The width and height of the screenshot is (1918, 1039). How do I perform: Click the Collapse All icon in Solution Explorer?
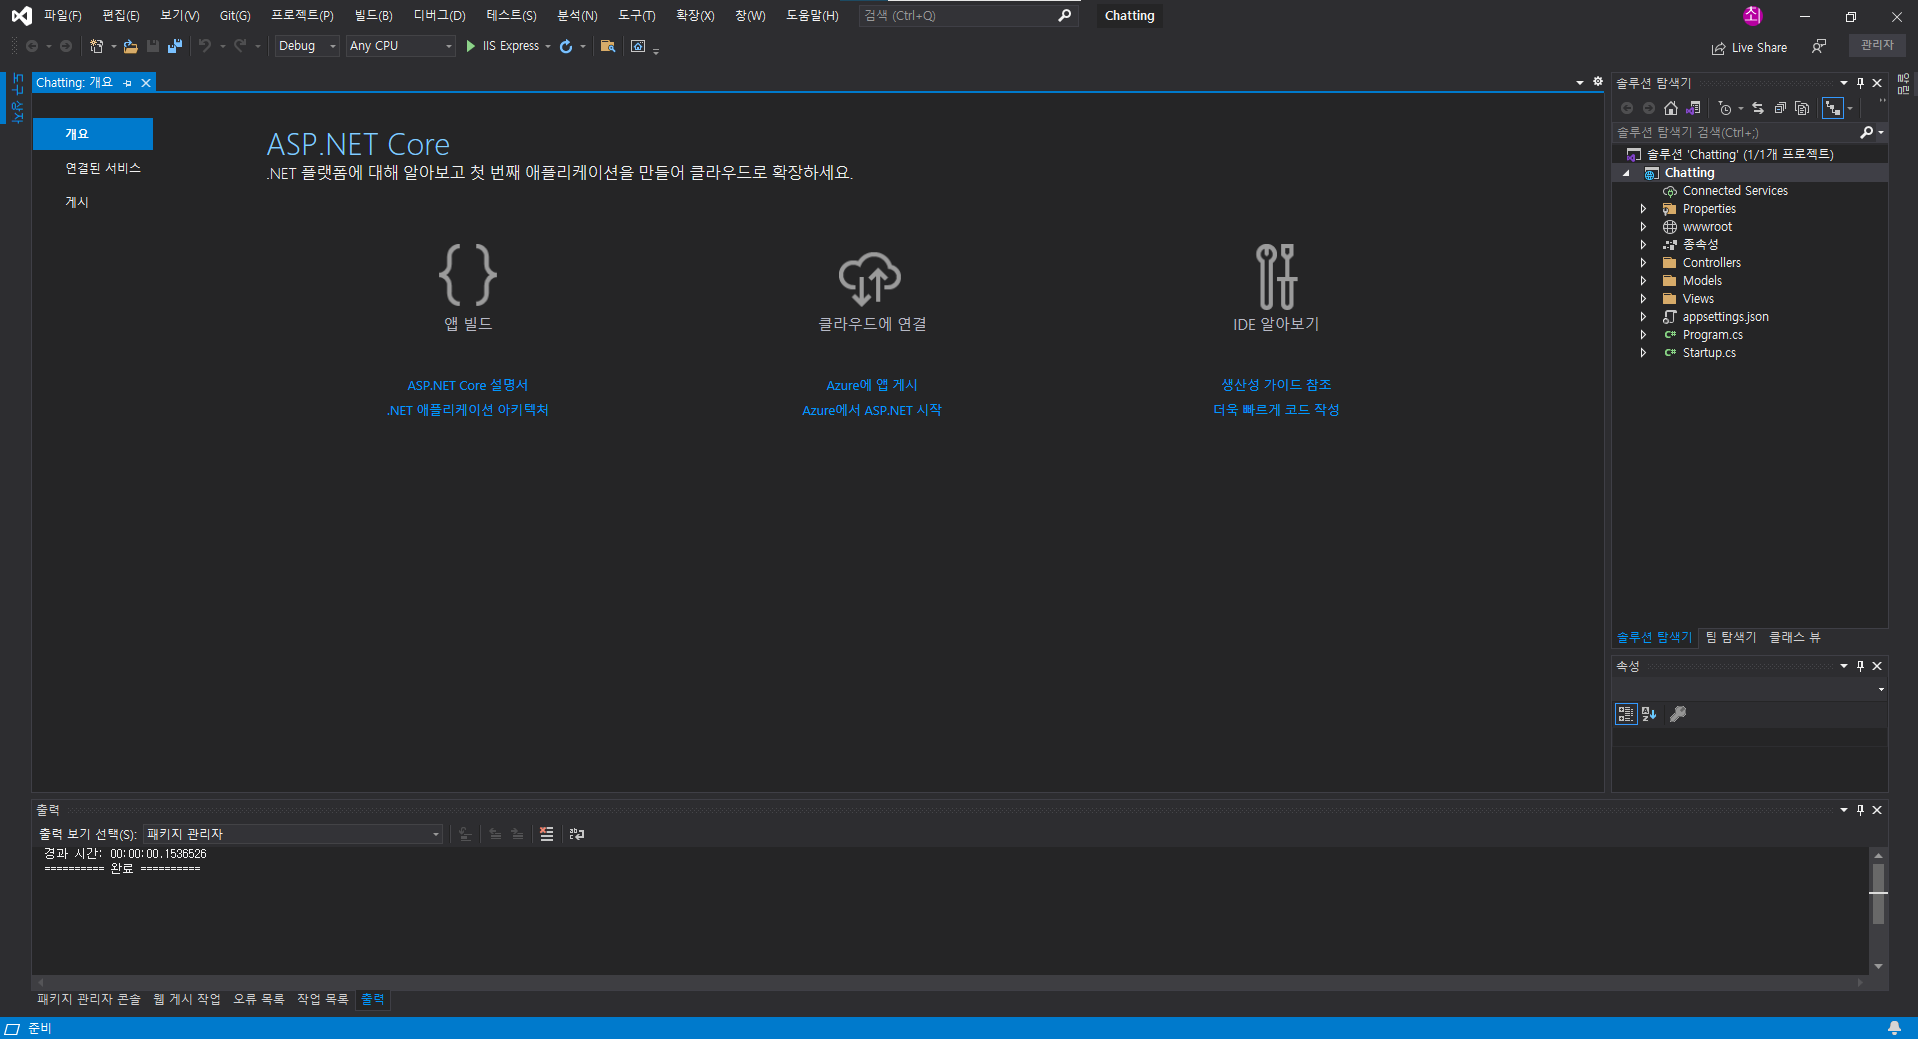point(1780,108)
